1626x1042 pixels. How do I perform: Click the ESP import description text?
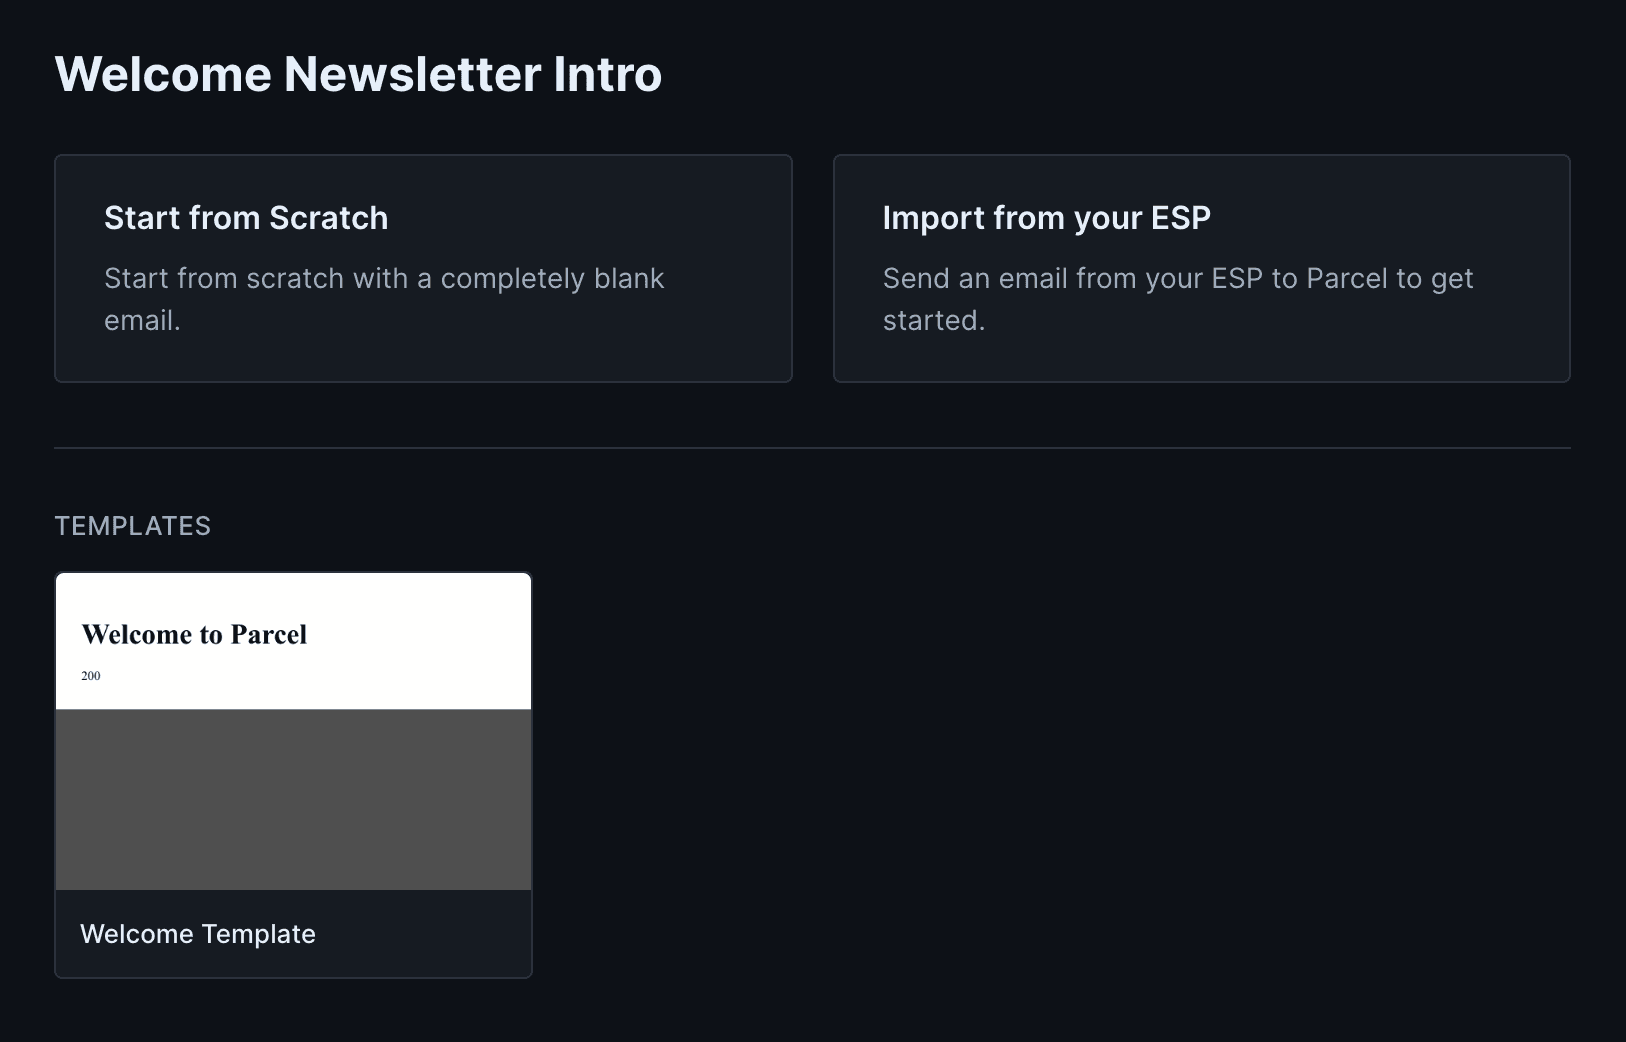coord(1178,299)
